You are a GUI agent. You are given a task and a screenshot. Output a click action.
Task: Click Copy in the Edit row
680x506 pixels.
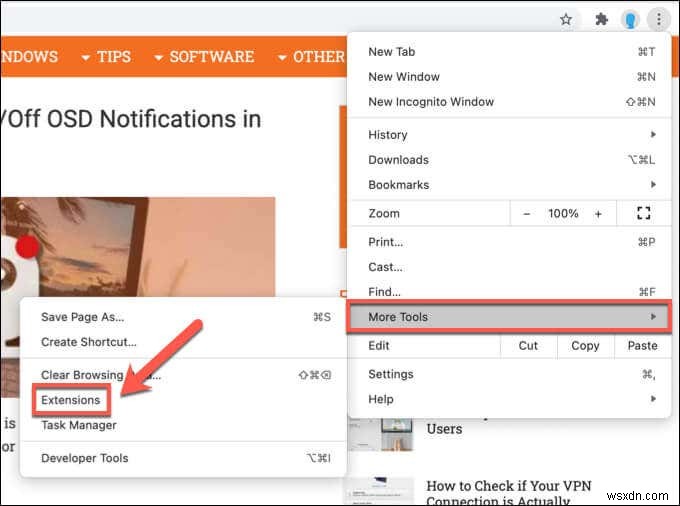coord(585,346)
